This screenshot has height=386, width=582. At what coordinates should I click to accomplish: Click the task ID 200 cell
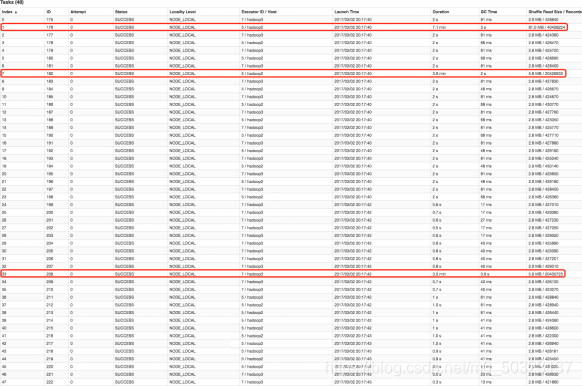[x=50, y=212]
